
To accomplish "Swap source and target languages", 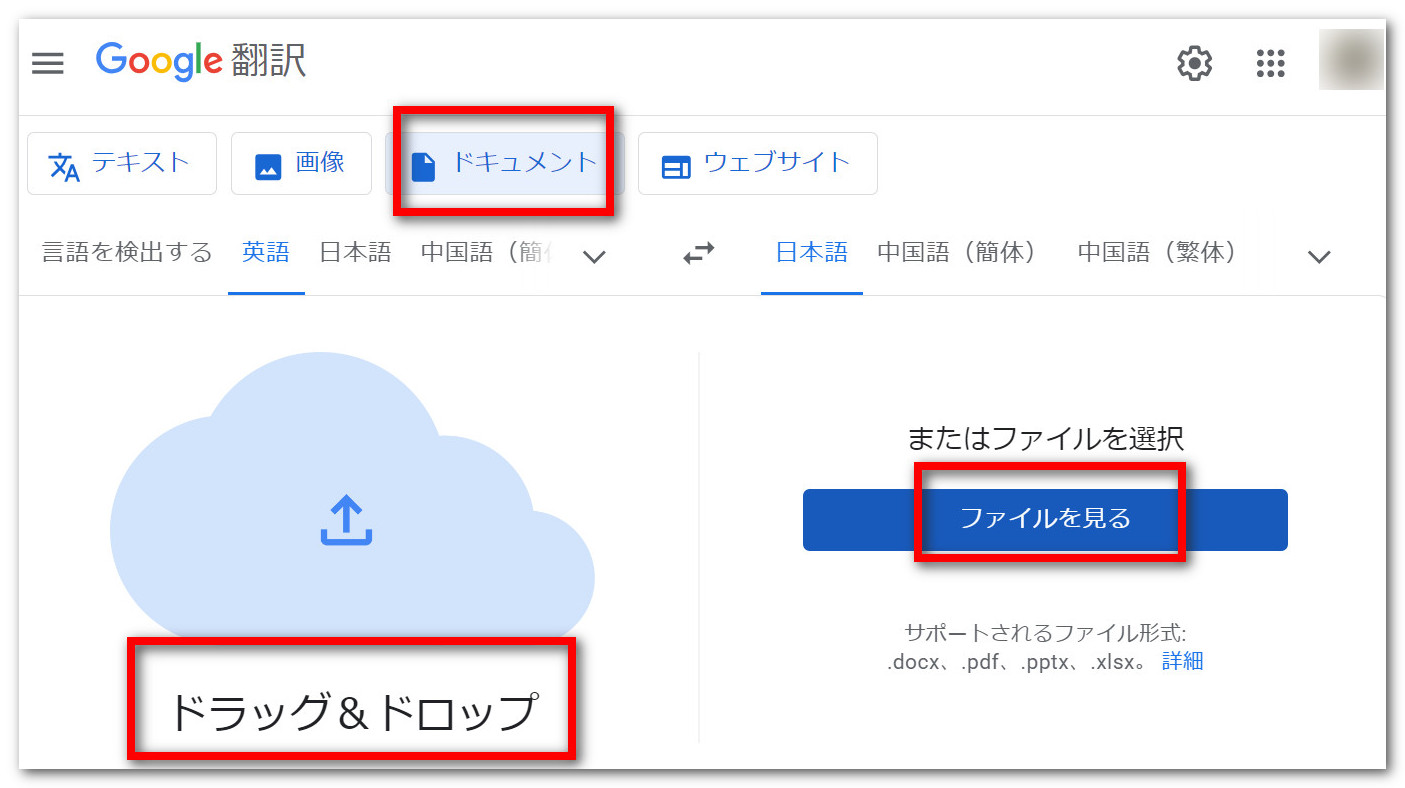I will [699, 255].
